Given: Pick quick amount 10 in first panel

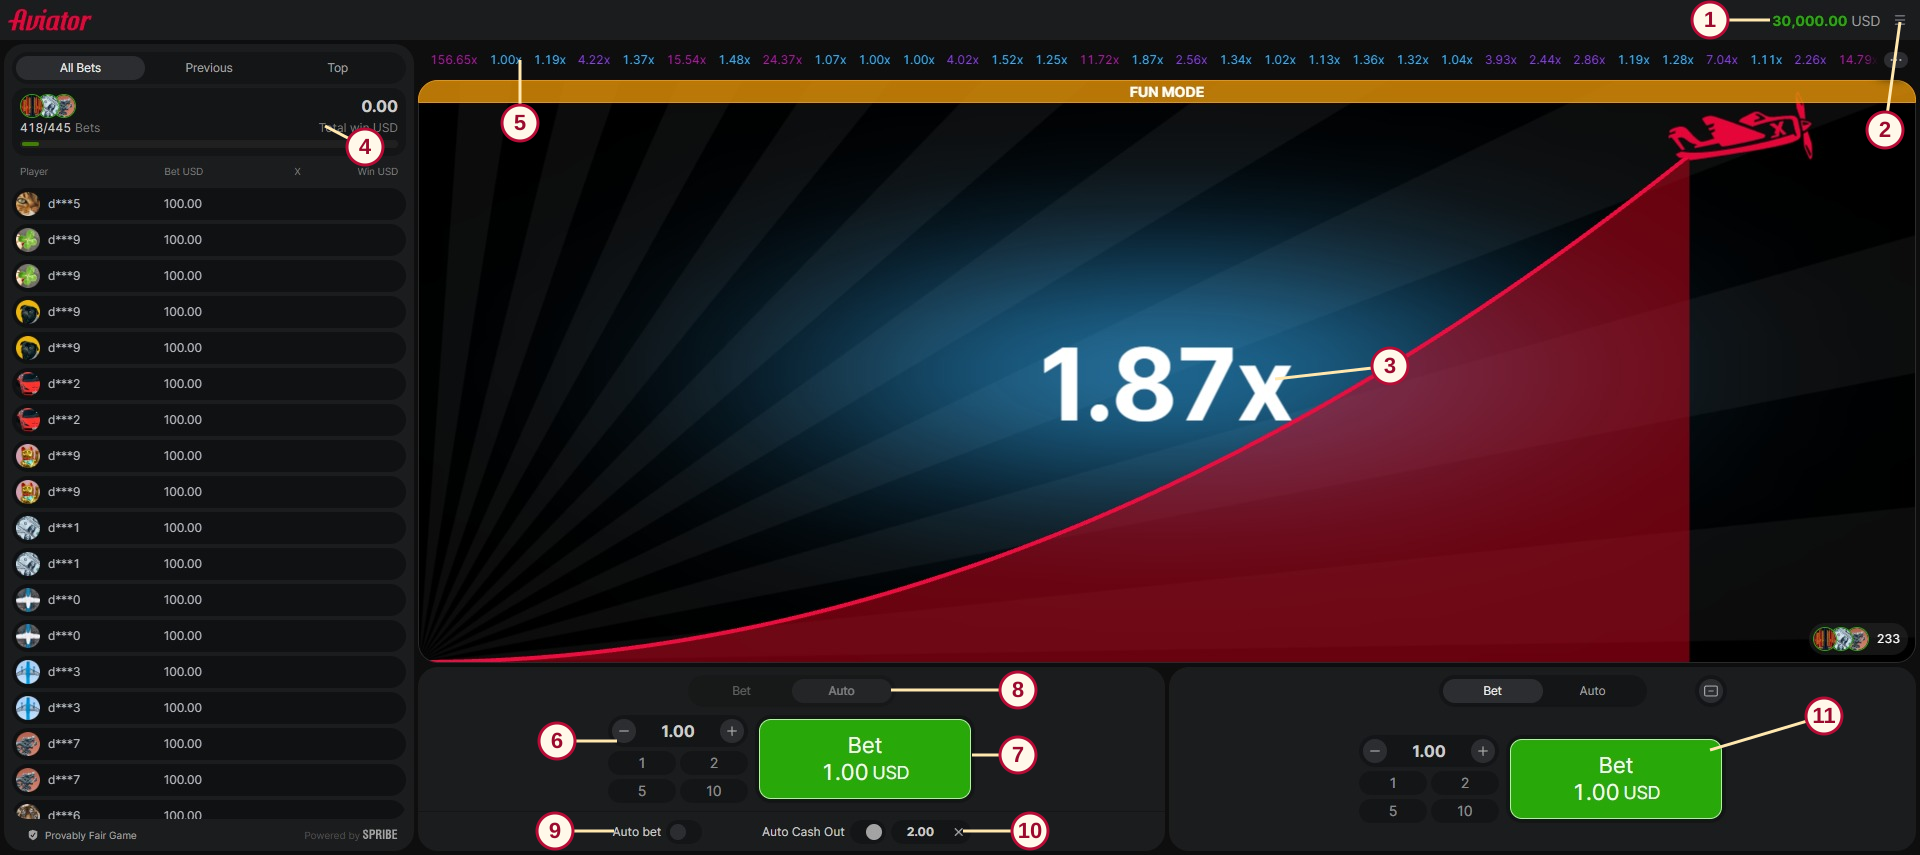Looking at the screenshot, I should [714, 791].
